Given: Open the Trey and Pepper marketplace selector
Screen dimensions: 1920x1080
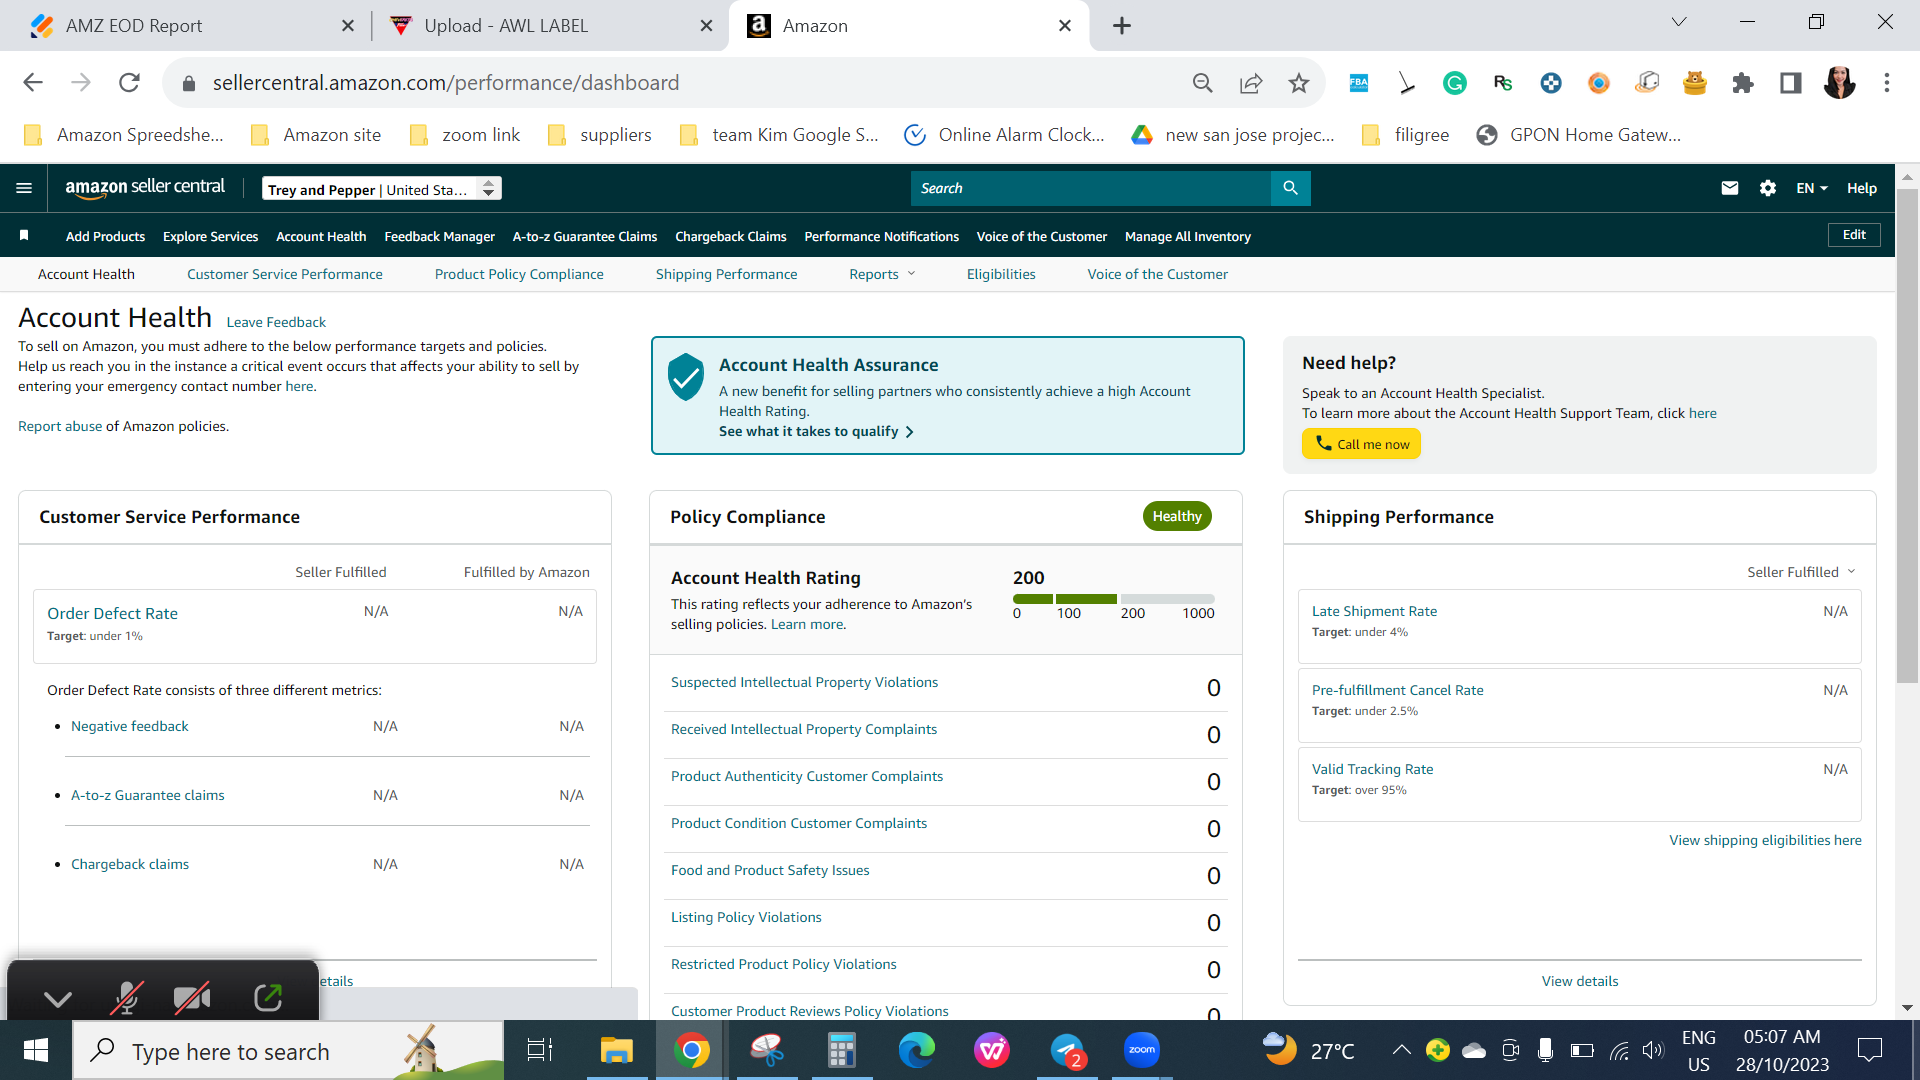Looking at the screenshot, I should [382, 188].
